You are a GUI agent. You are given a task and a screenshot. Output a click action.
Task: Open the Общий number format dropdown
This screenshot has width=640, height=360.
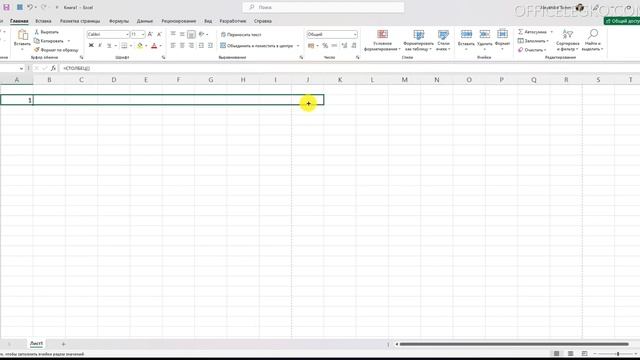click(355, 34)
